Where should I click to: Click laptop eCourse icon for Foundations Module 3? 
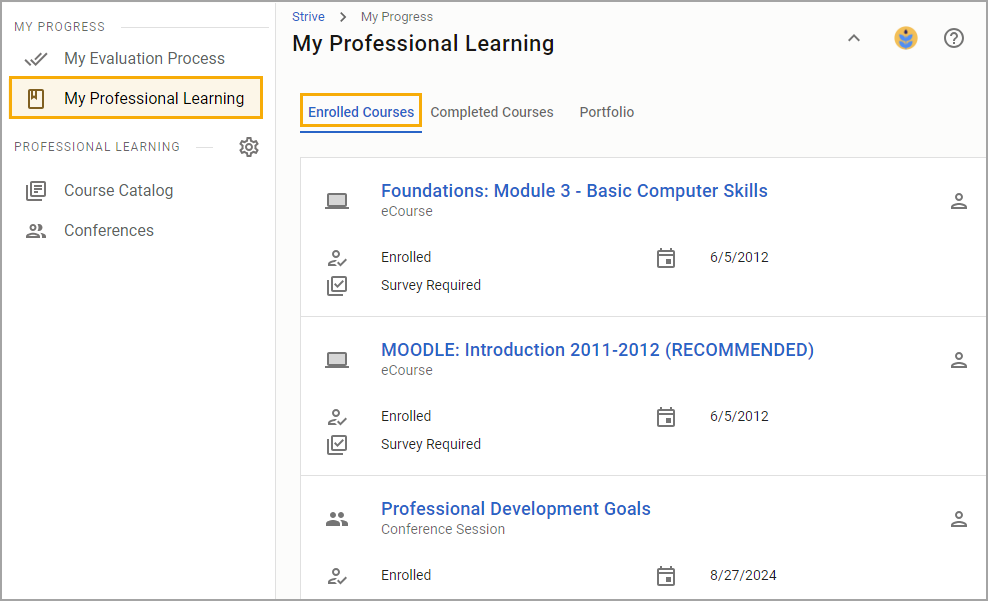[336, 201]
